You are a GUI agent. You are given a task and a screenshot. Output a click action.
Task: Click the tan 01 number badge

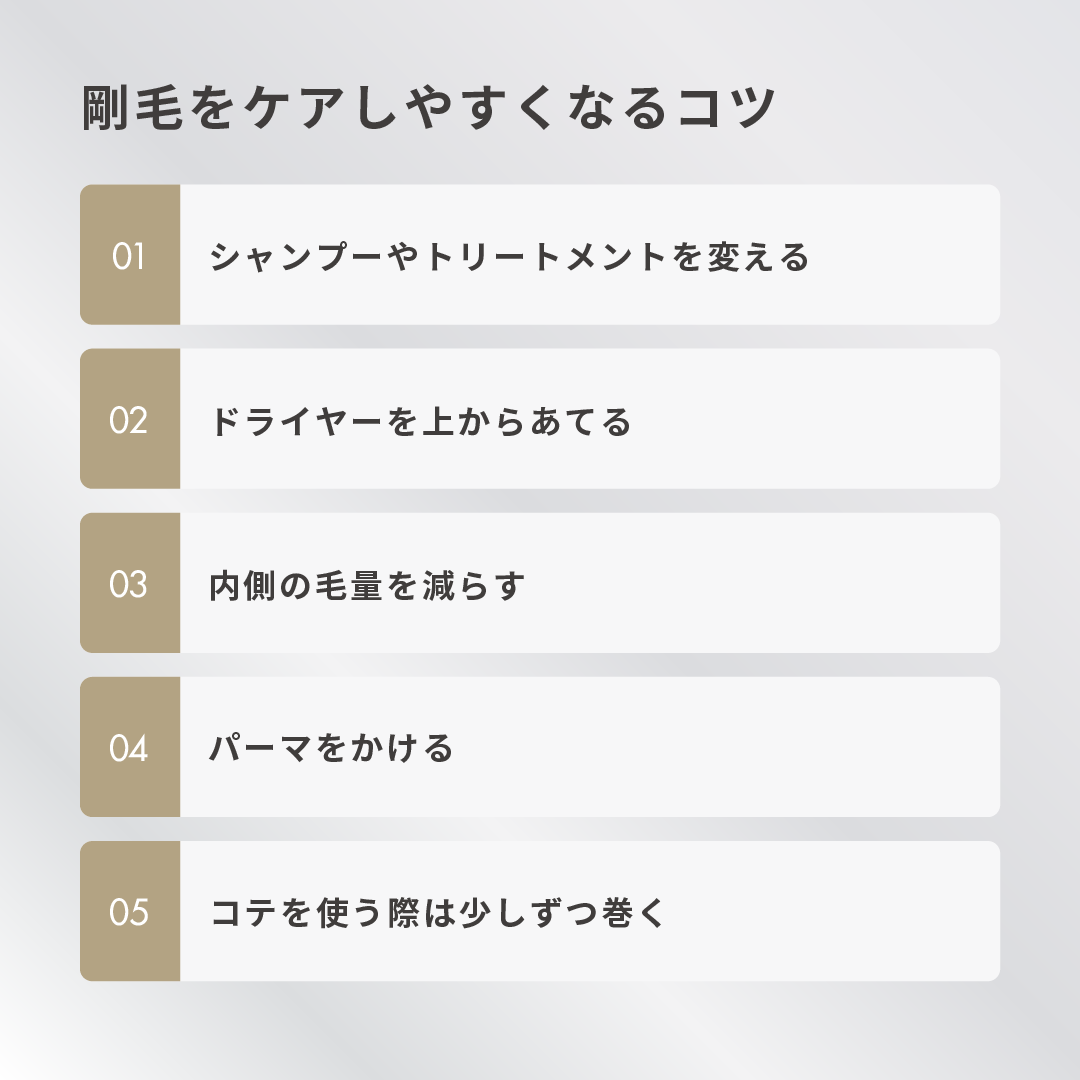(x=130, y=255)
